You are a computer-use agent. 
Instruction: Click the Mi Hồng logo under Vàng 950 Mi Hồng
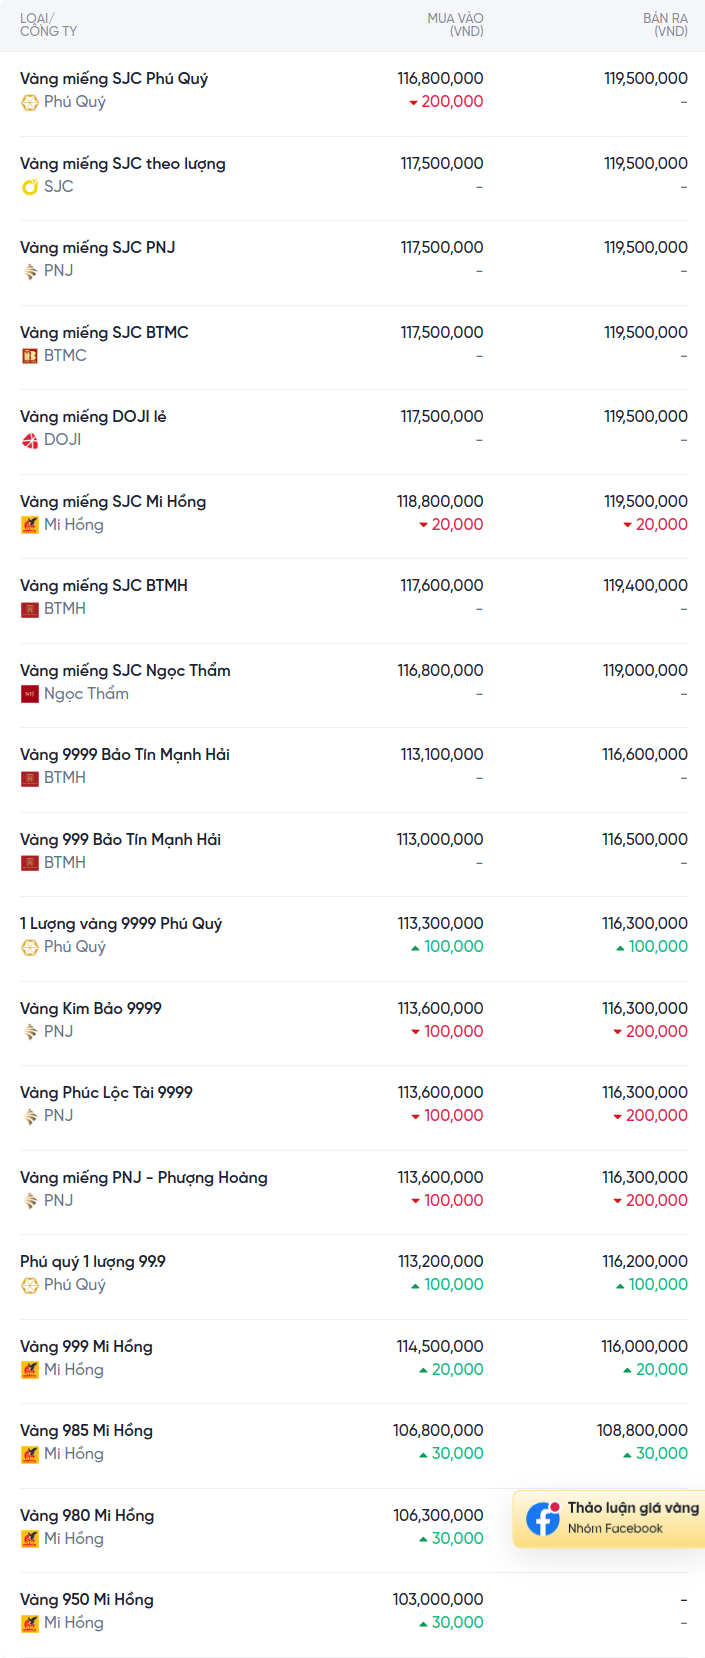pyautogui.click(x=30, y=1623)
